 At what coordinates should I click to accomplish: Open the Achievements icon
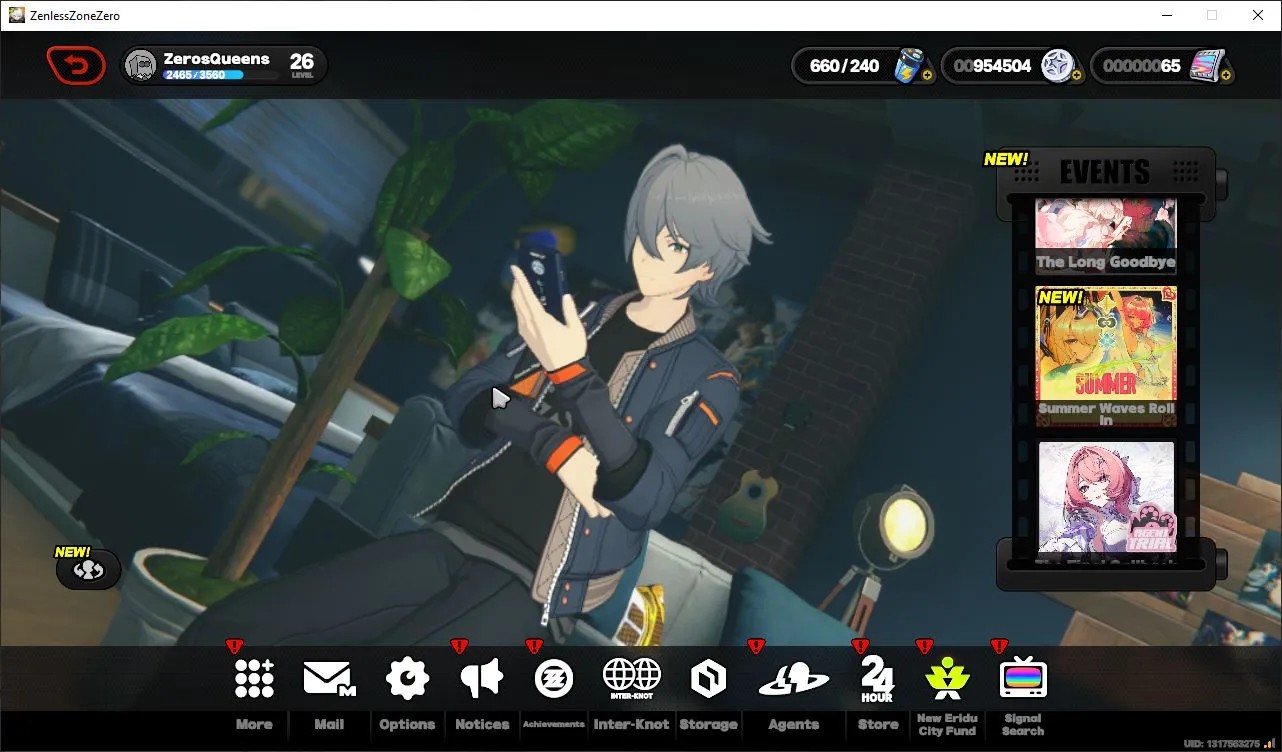554,679
